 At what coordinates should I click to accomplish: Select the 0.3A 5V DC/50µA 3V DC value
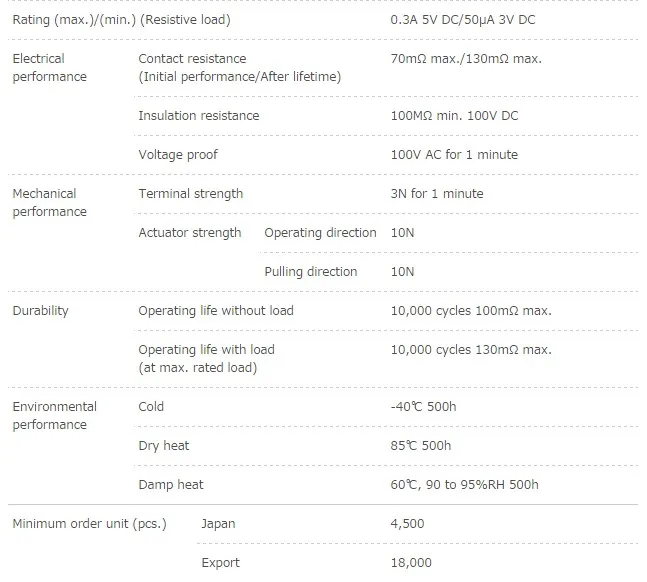click(x=463, y=20)
